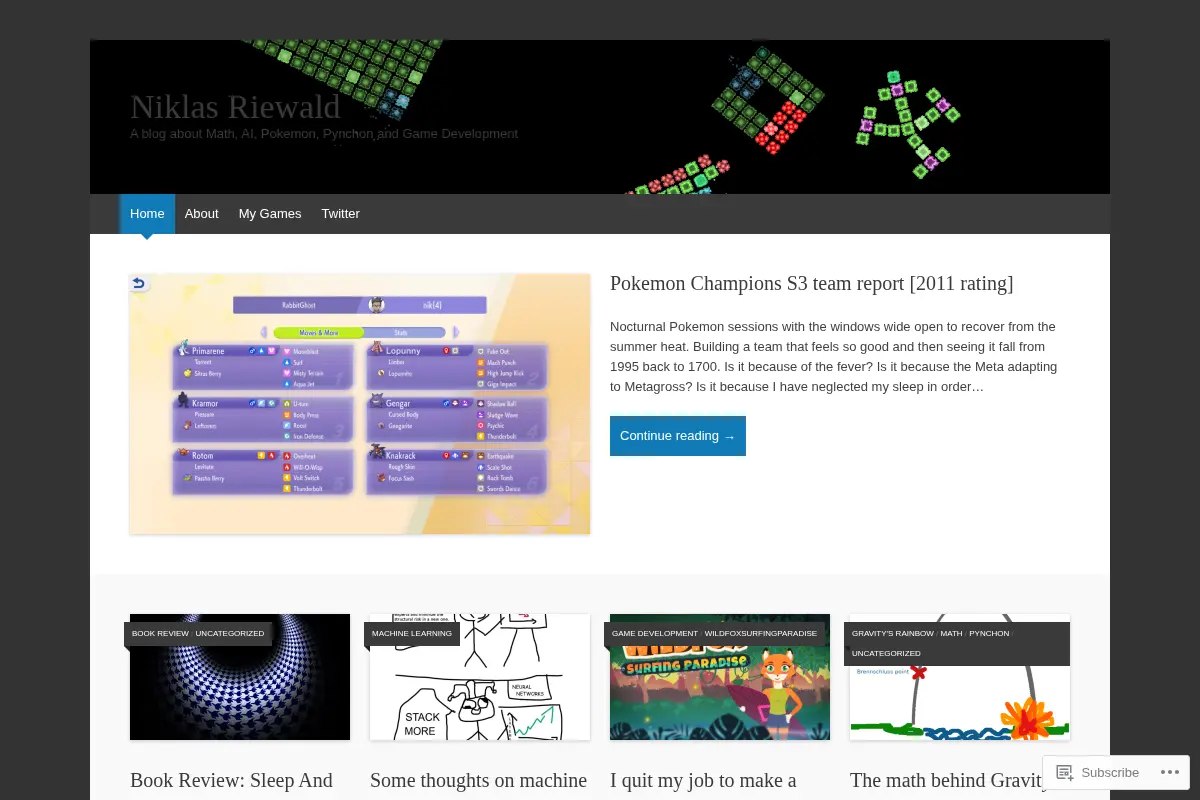Click the blog tagline about Math, AI, Pokemon

coord(324,134)
